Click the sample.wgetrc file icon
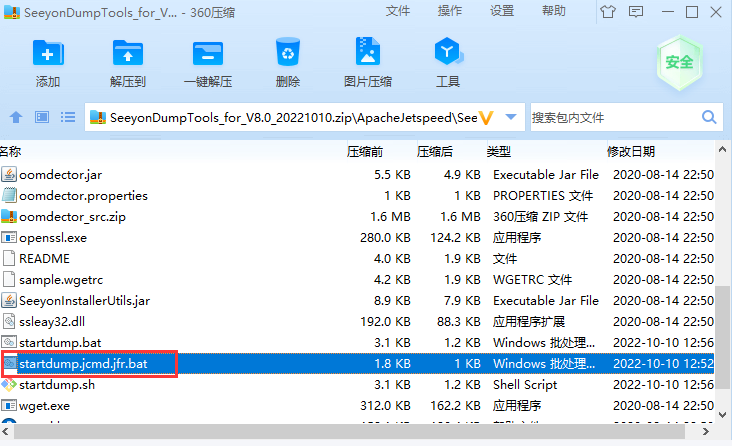 pos(9,279)
